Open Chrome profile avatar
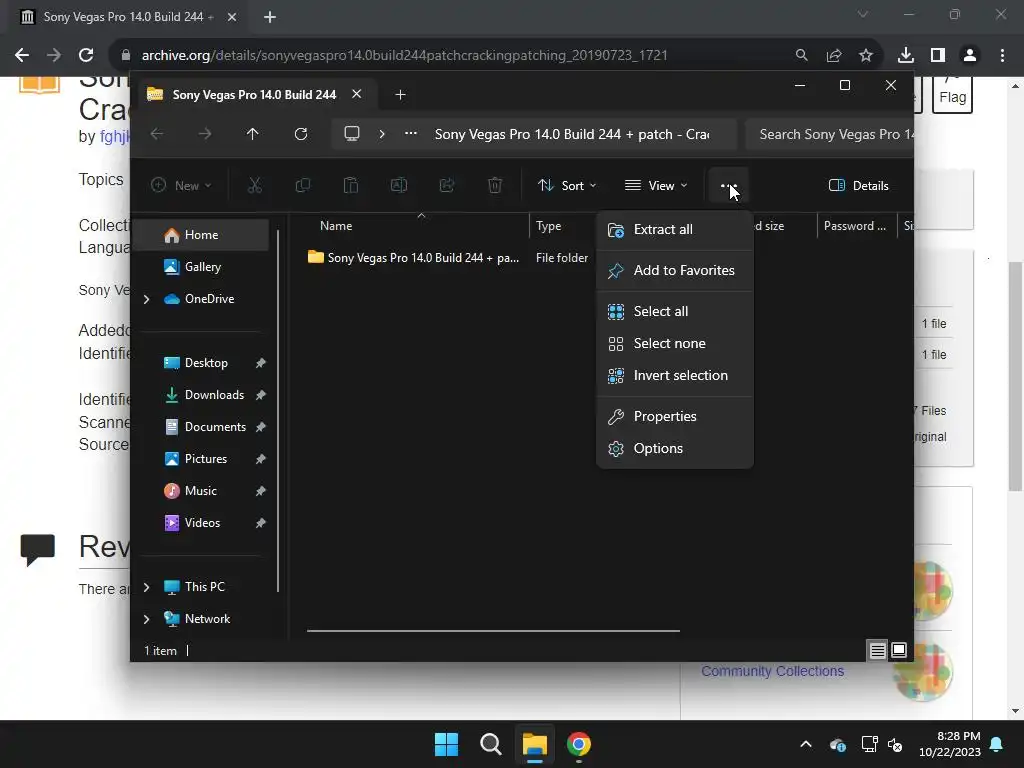Viewport: 1024px width, 768px height. click(970, 56)
